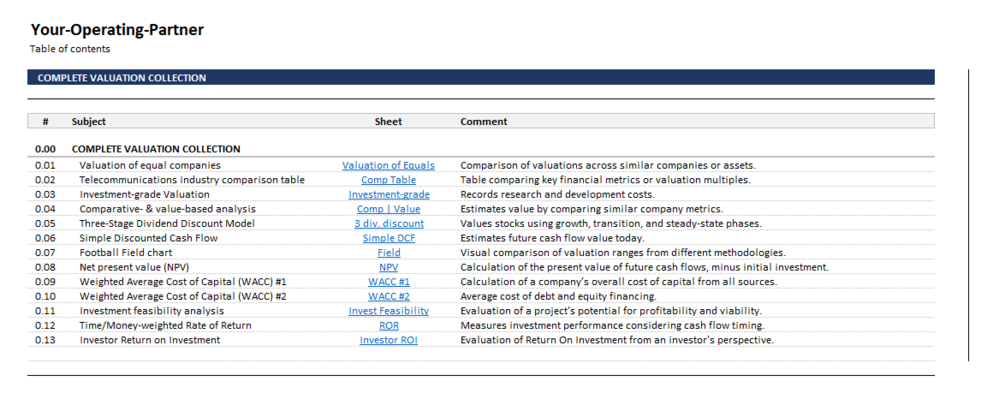Click the row number 0.13
The image size is (1005, 405).
(46, 340)
